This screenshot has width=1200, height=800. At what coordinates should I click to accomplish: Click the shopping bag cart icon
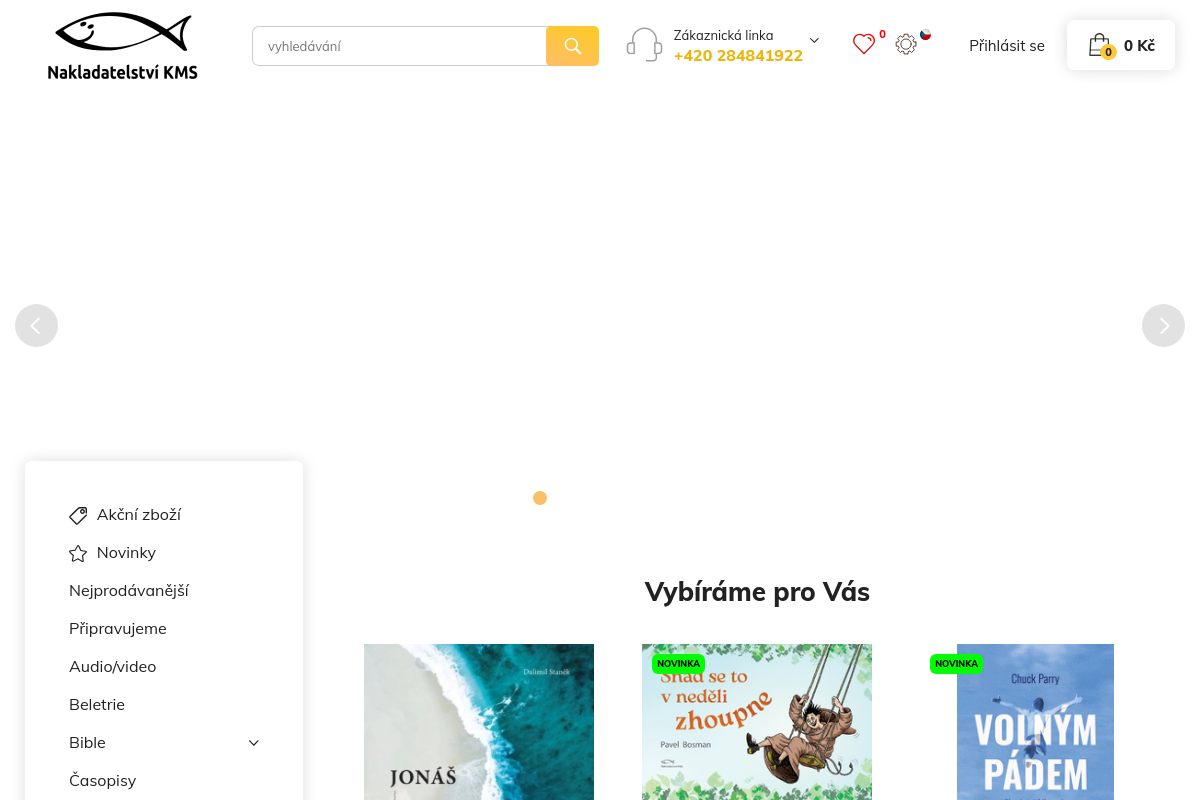(1100, 45)
